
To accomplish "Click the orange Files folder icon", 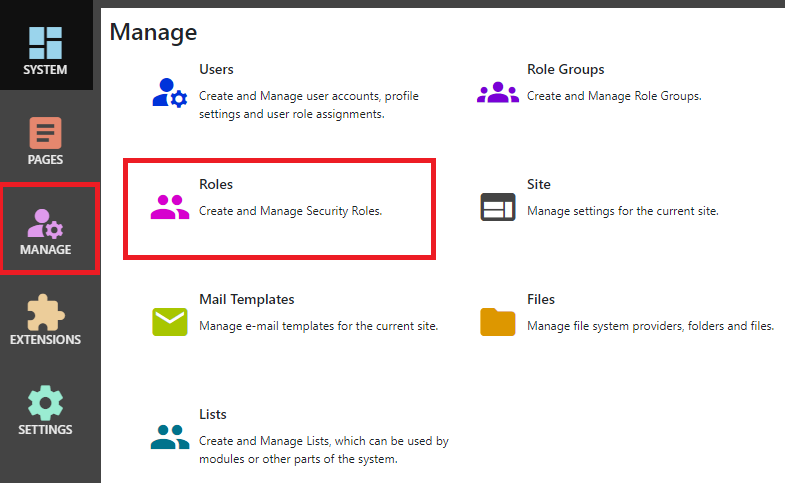I will pyautogui.click(x=497, y=321).
